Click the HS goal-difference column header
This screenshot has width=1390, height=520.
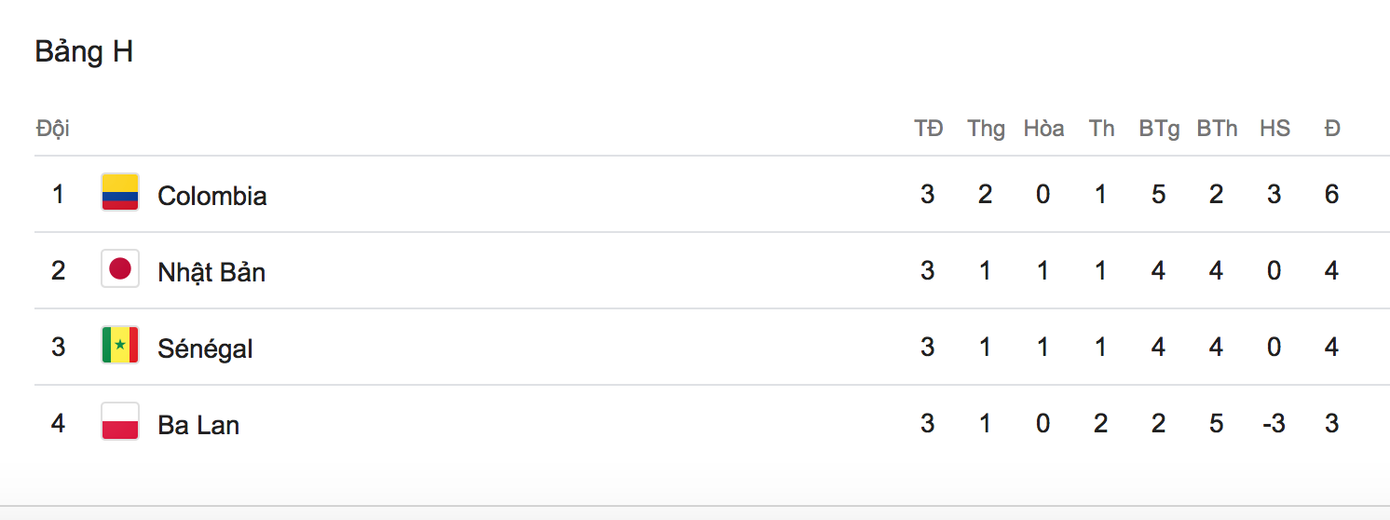(x=1274, y=129)
